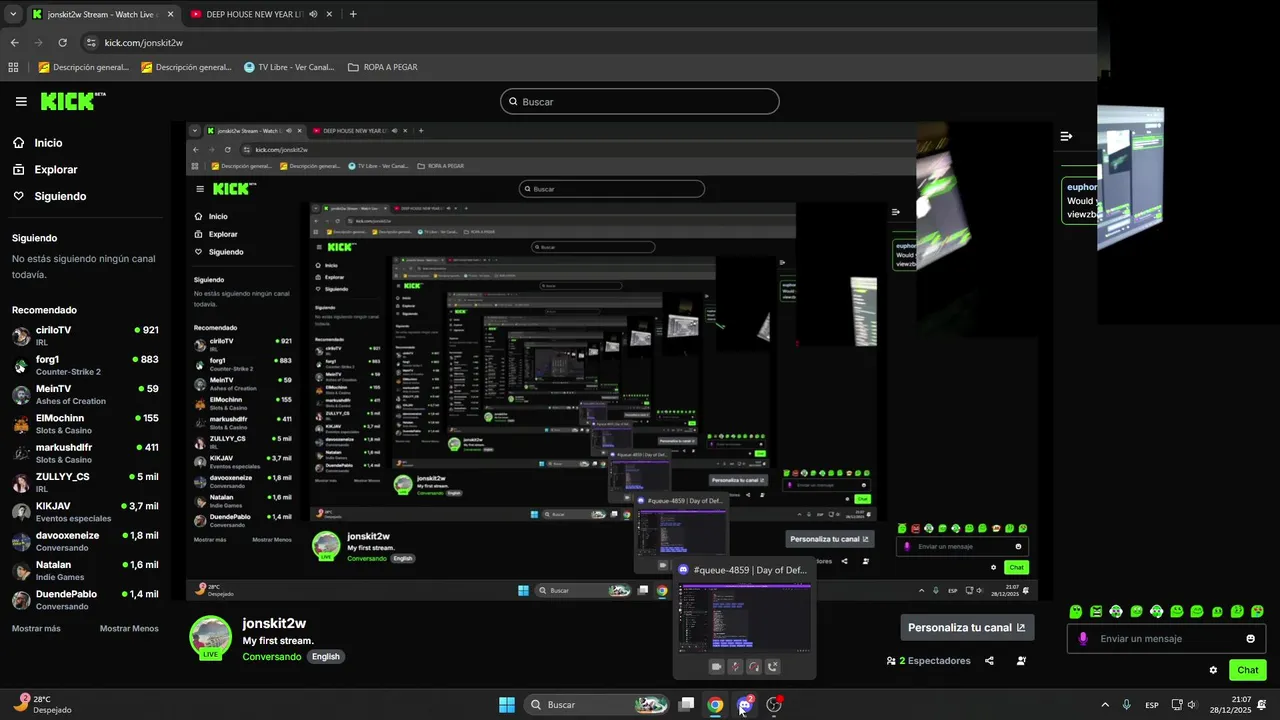
Task: Switch to DEEP HOUSE NEW YEAR tab
Action: point(255,14)
